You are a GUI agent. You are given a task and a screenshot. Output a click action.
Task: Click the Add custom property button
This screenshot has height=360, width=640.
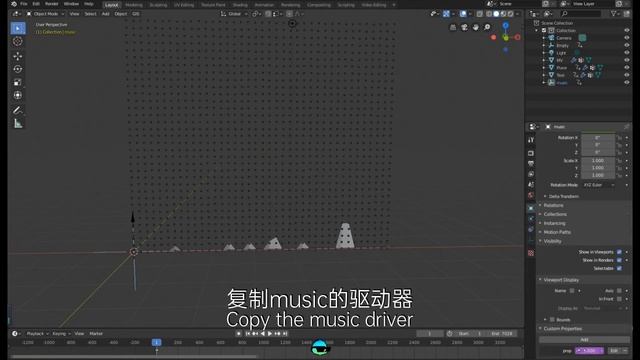pos(584,340)
